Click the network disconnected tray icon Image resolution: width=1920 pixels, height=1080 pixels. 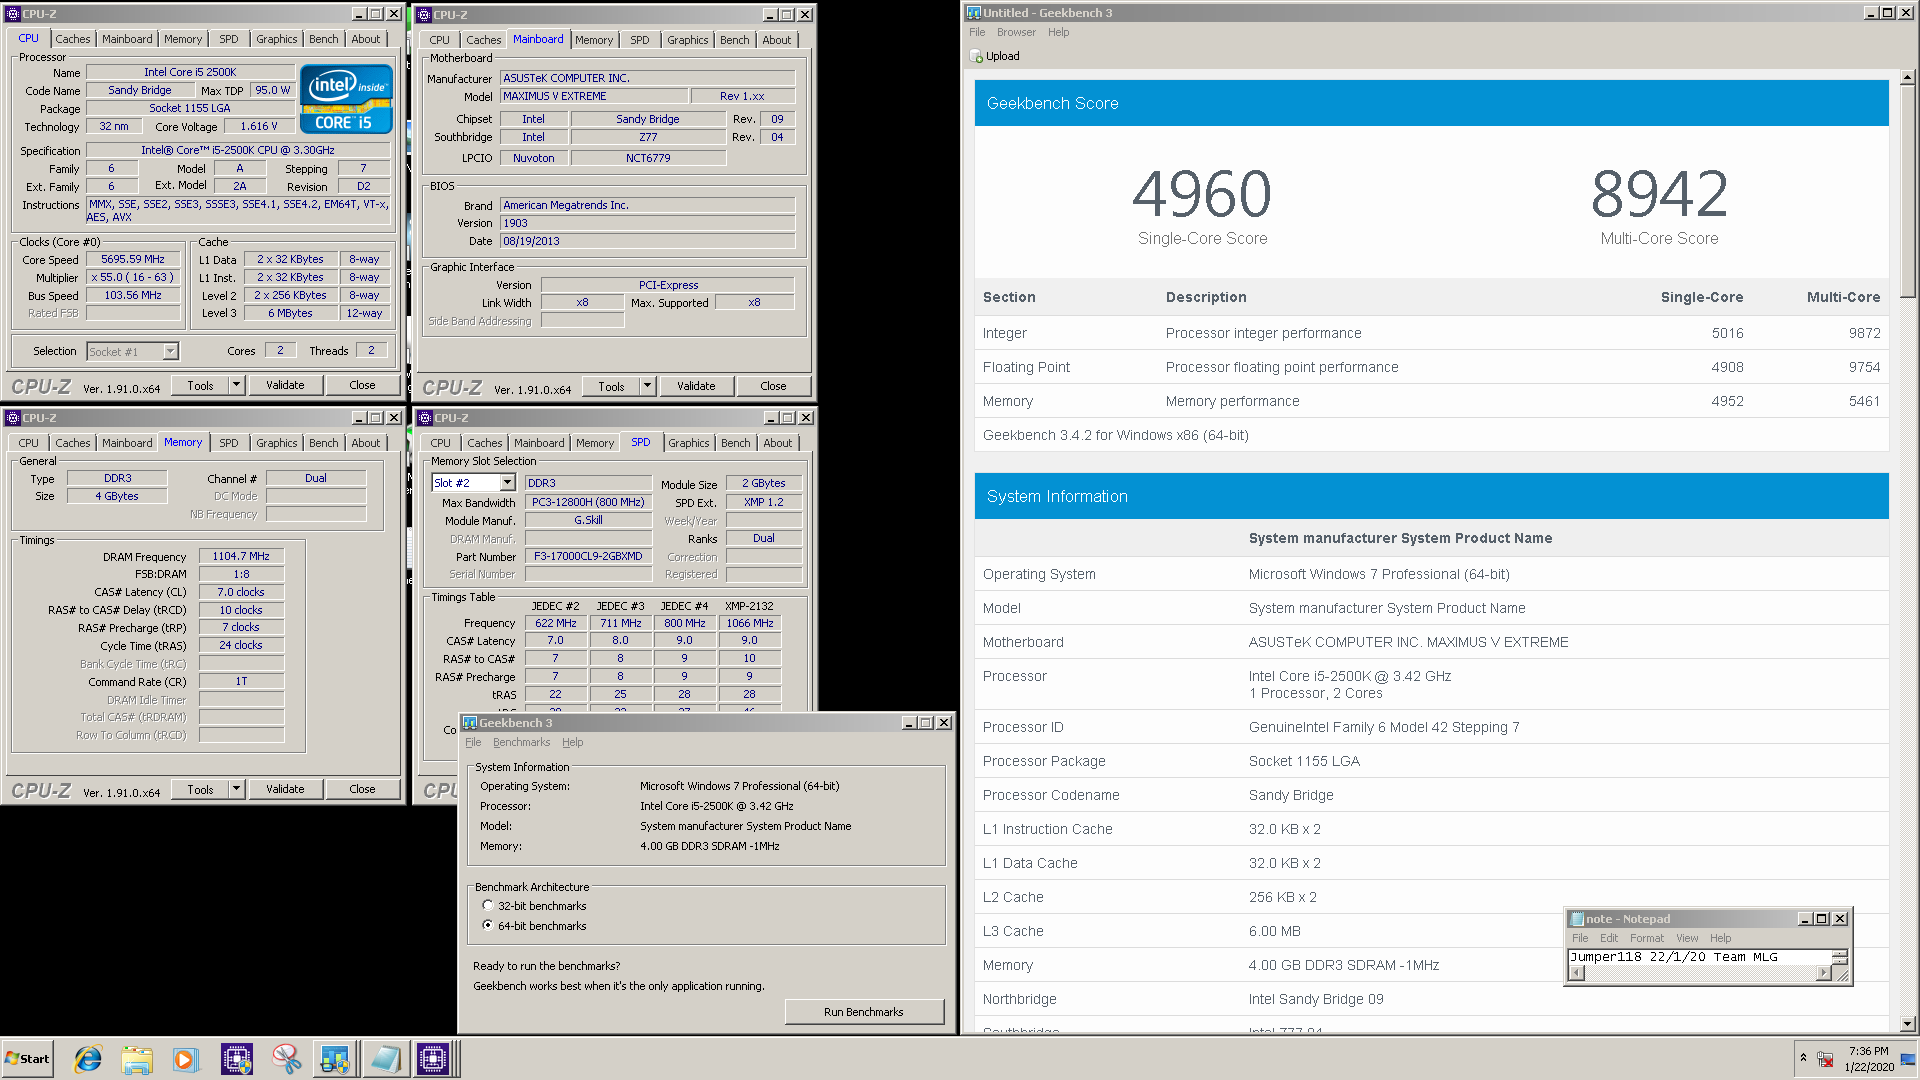pyautogui.click(x=1825, y=1059)
